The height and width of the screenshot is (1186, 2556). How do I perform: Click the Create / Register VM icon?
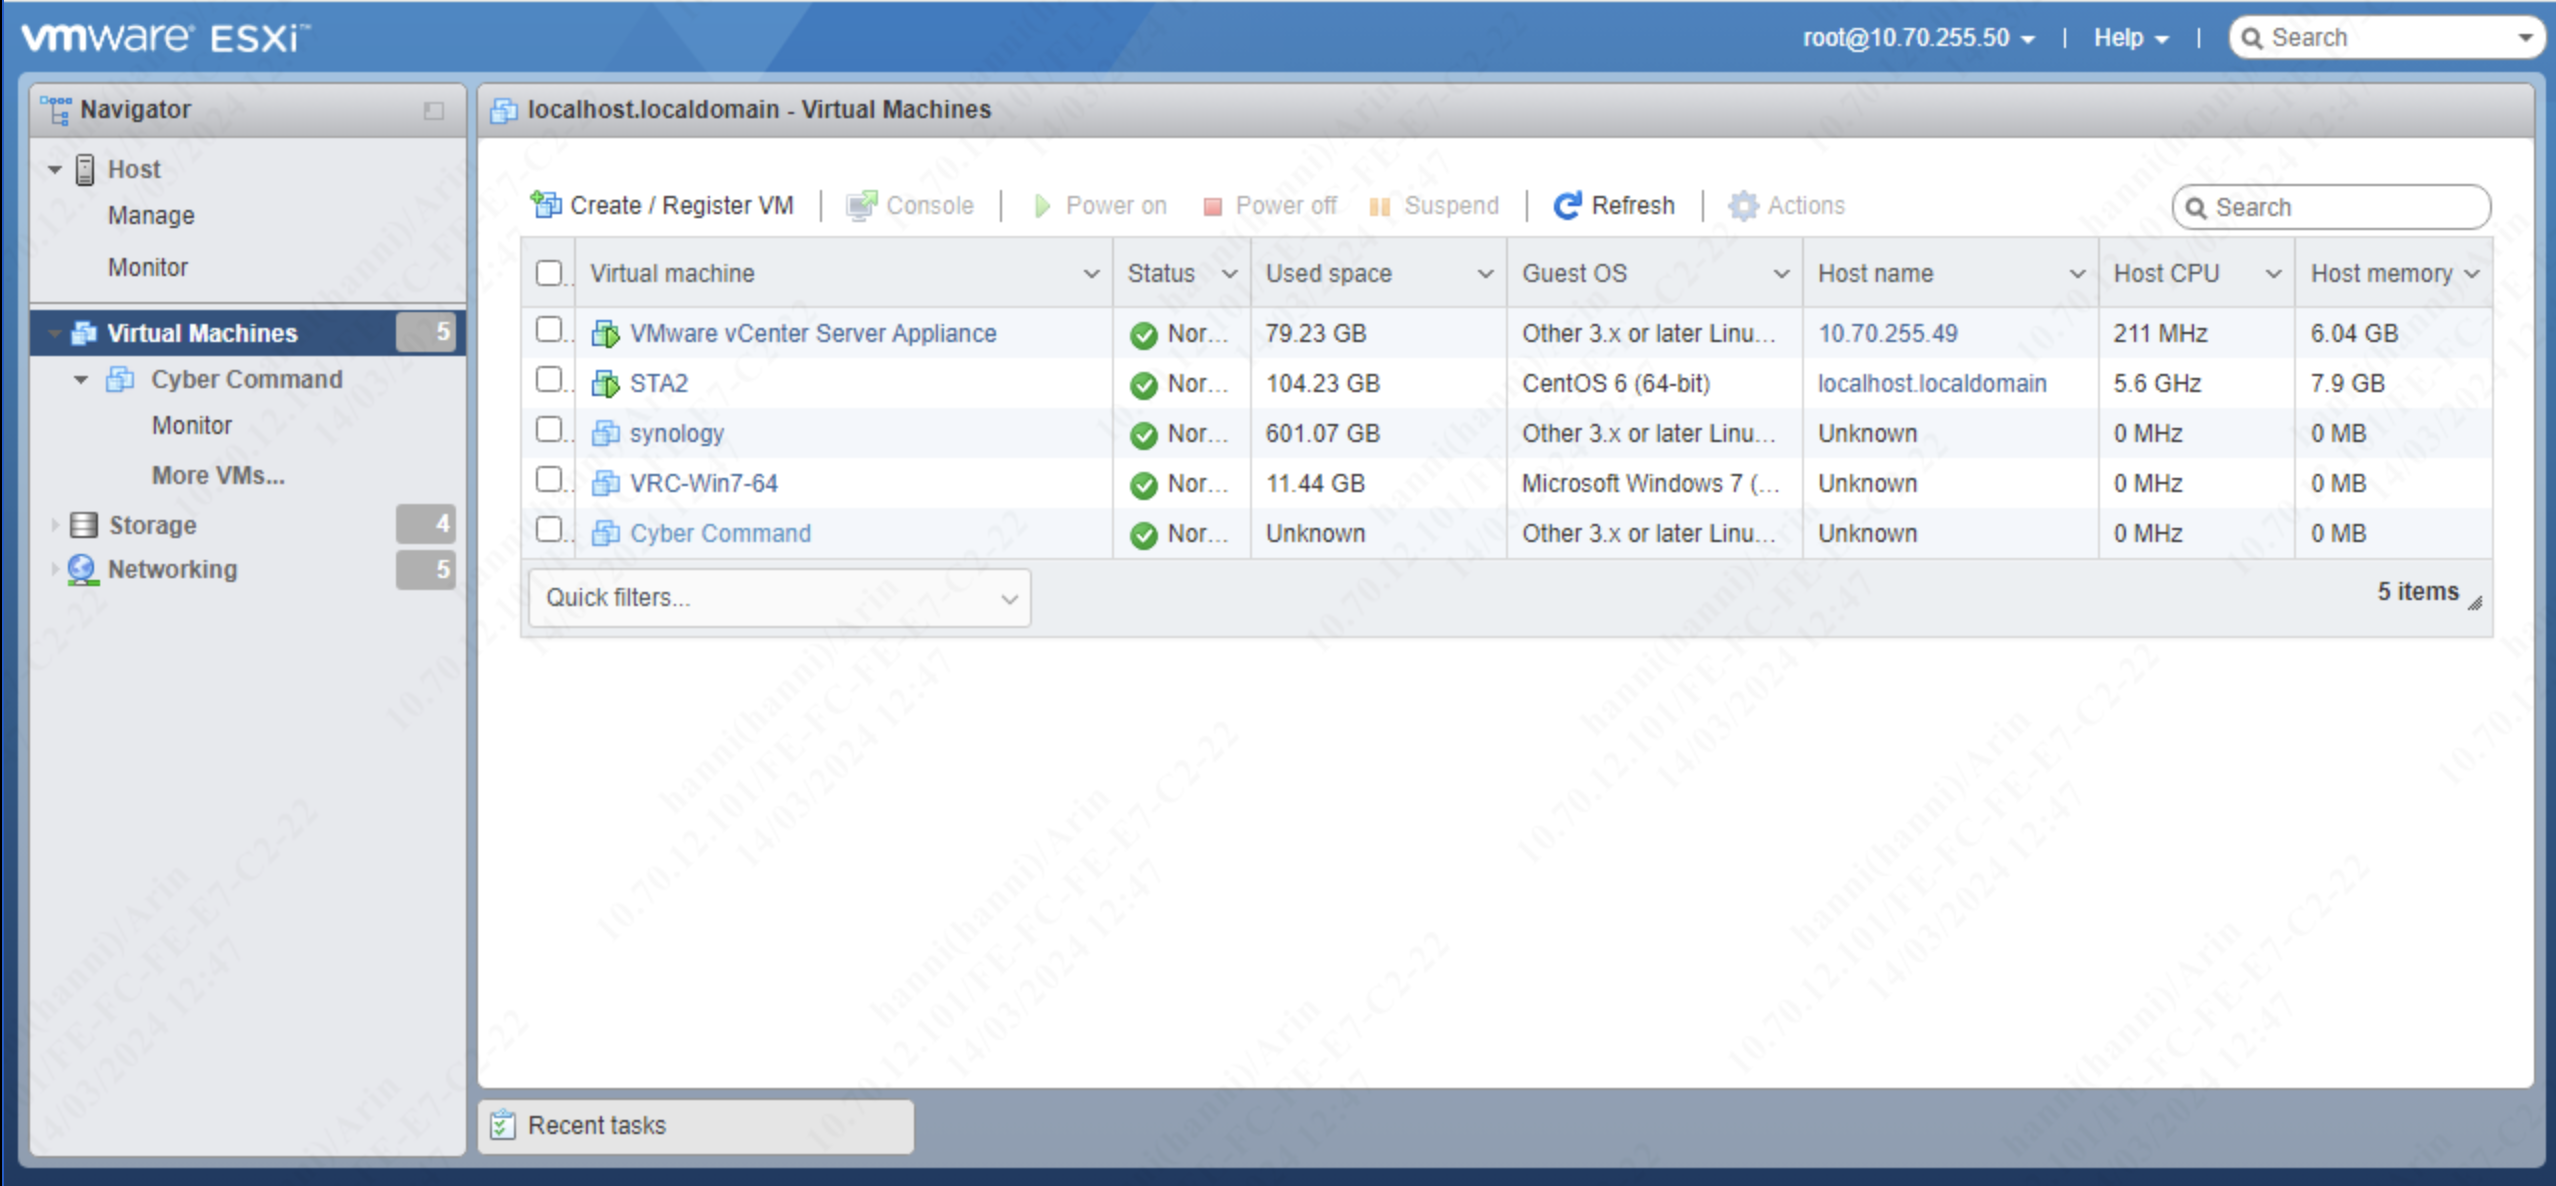[546, 204]
